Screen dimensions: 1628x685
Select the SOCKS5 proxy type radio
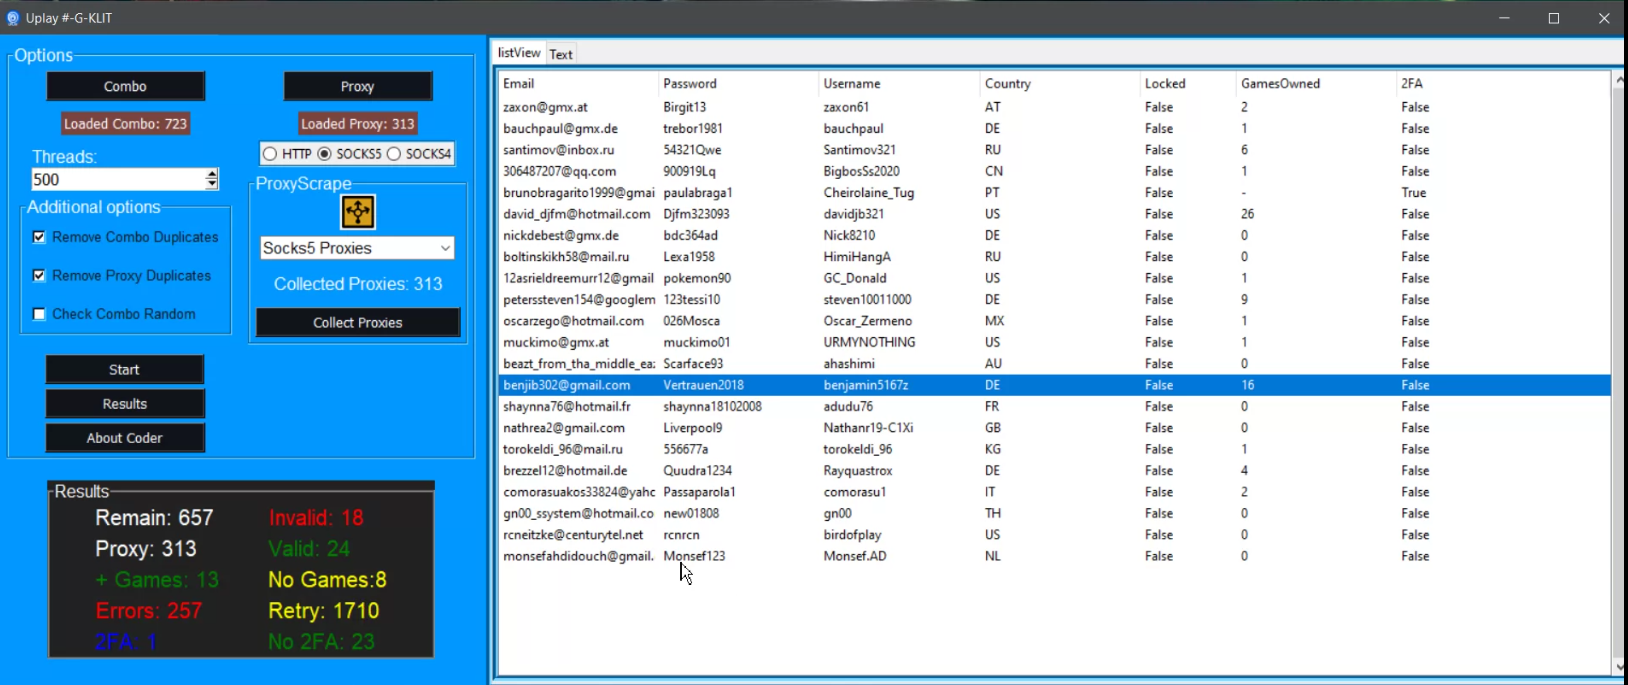(x=324, y=154)
